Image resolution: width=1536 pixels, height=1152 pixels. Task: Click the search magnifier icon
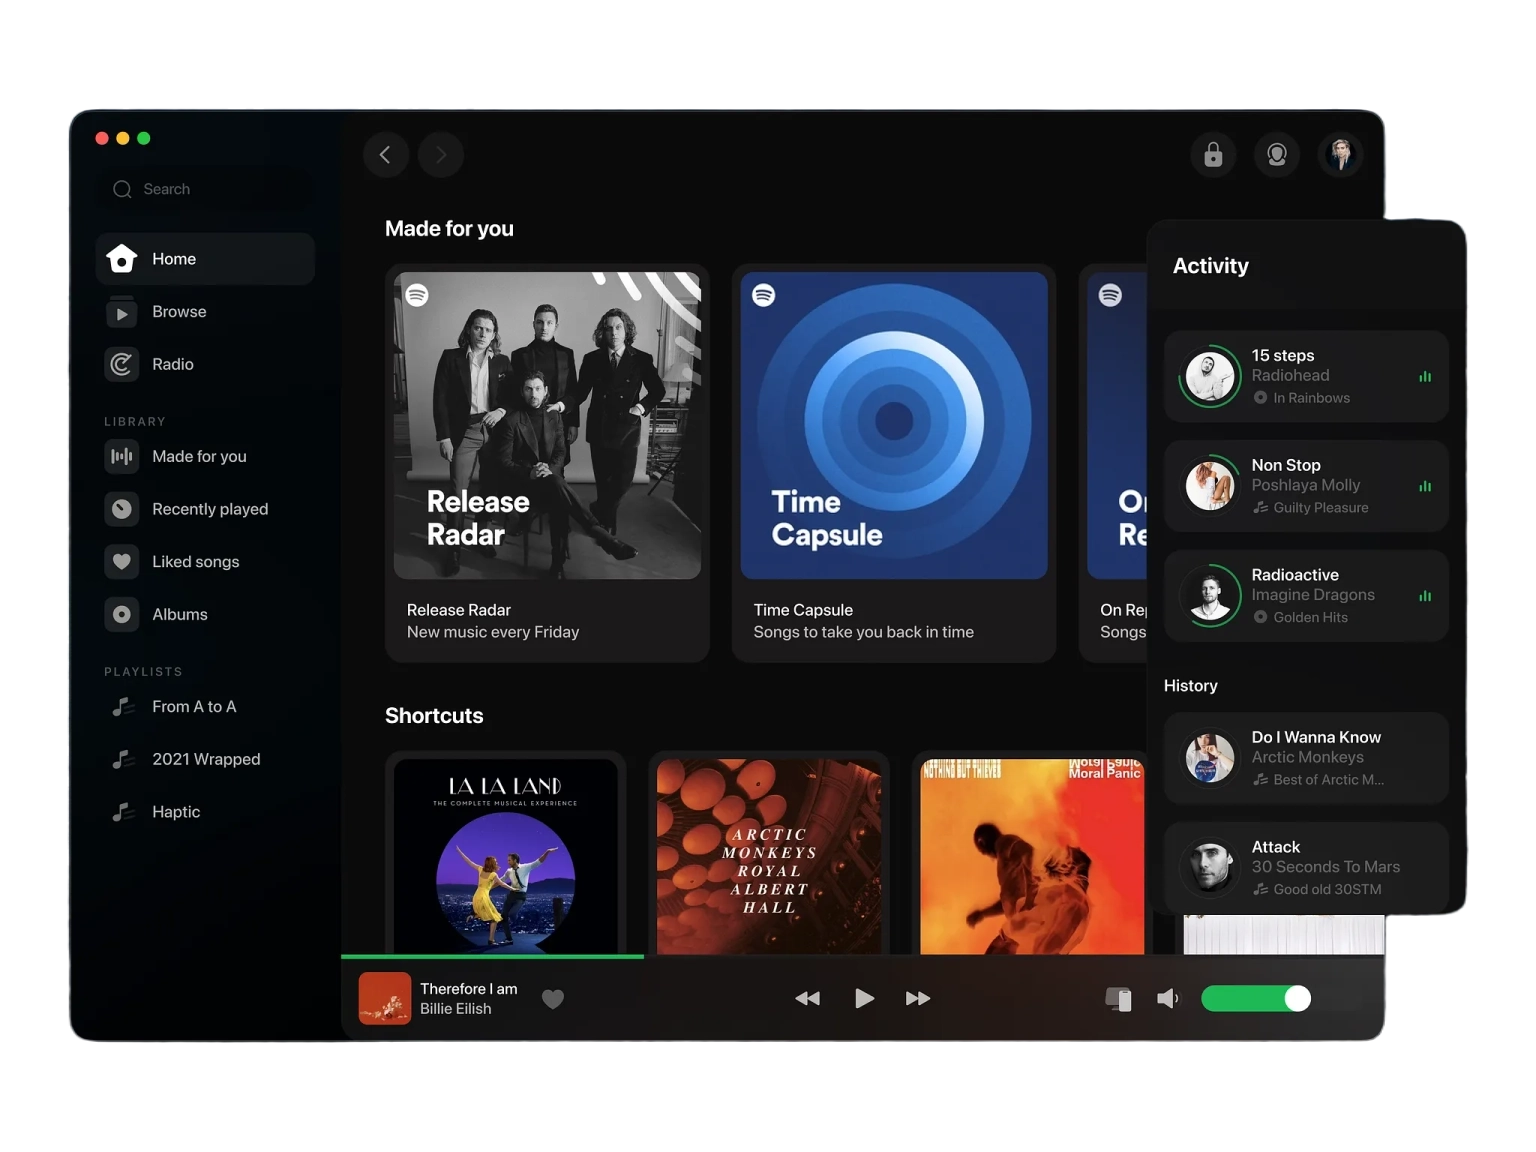coord(122,189)
